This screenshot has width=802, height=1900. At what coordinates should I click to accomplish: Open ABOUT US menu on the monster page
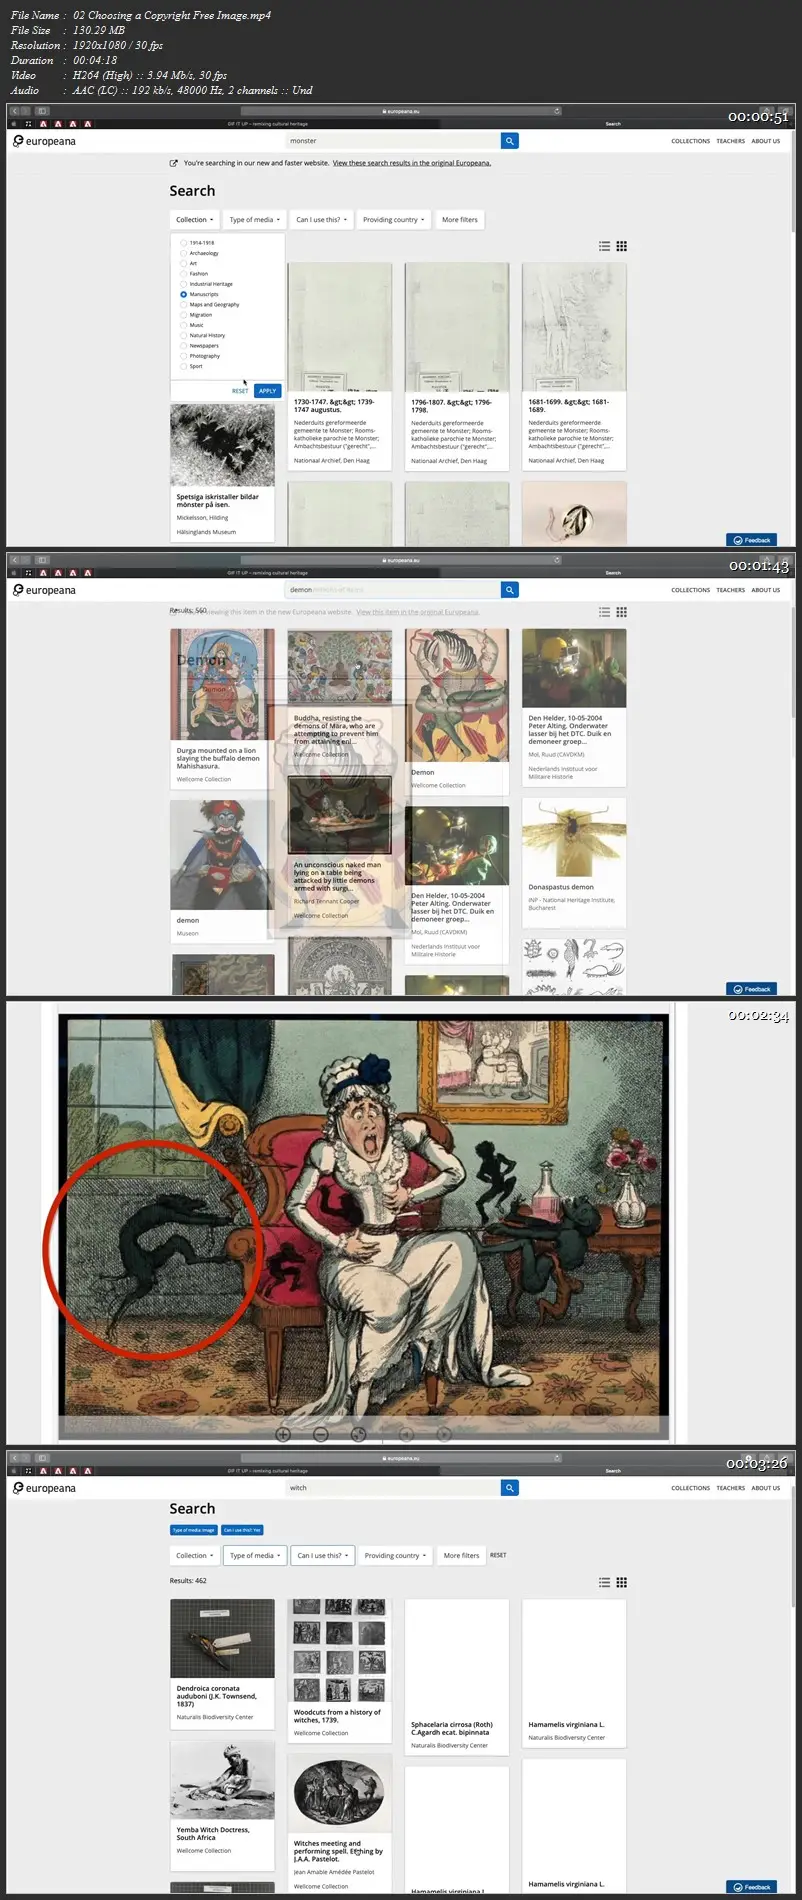765,141
